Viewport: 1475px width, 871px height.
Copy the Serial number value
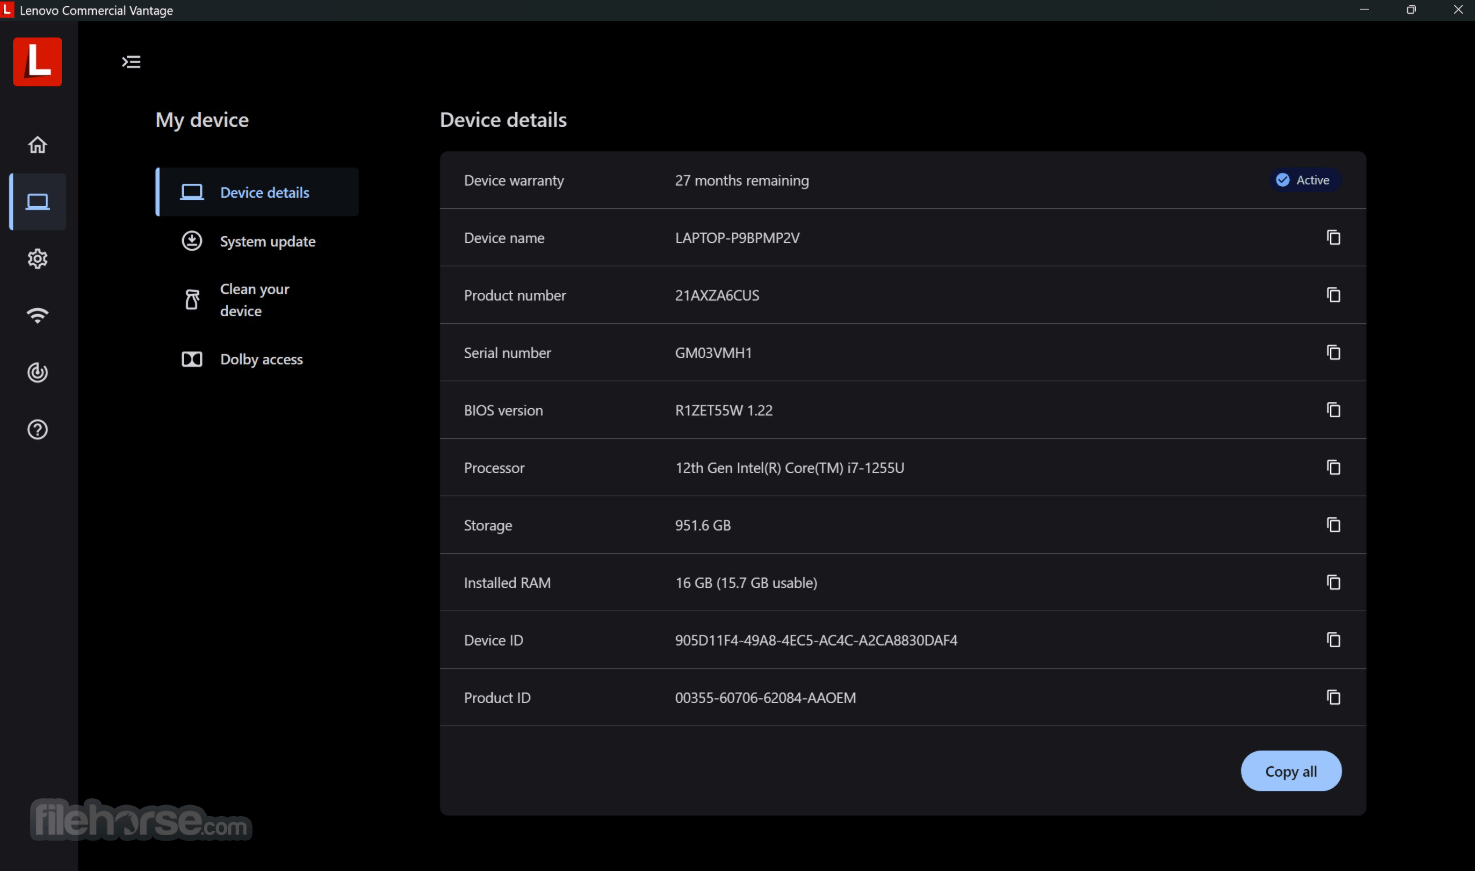coord(1333,353)
